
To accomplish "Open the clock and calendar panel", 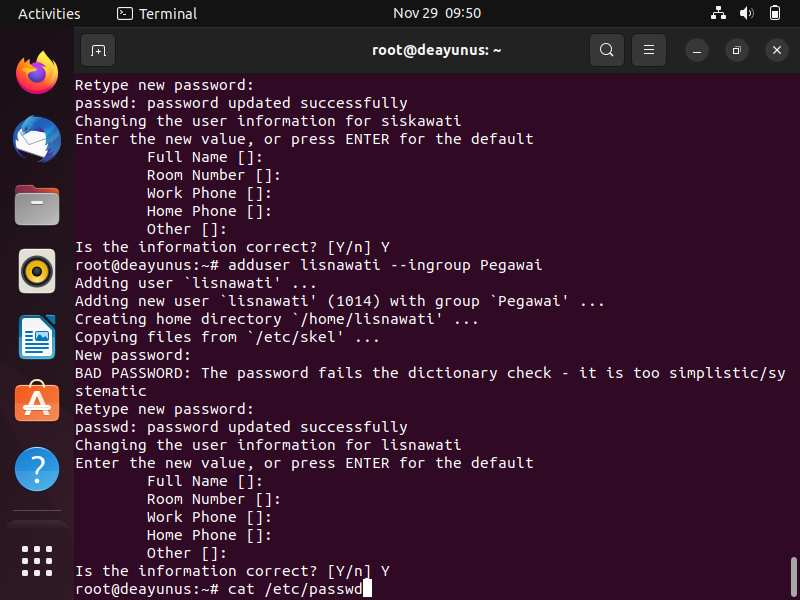I will 437,13.
